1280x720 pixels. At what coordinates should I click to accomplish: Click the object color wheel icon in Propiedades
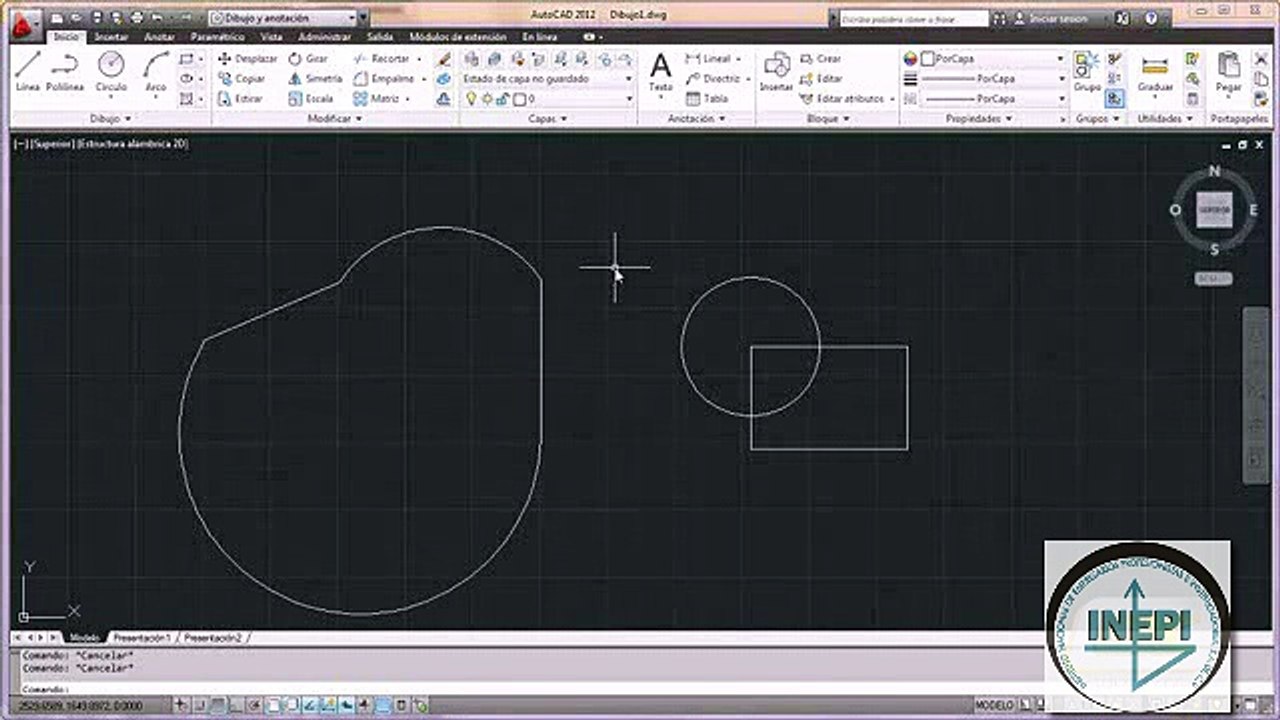(x=910, y=59)
